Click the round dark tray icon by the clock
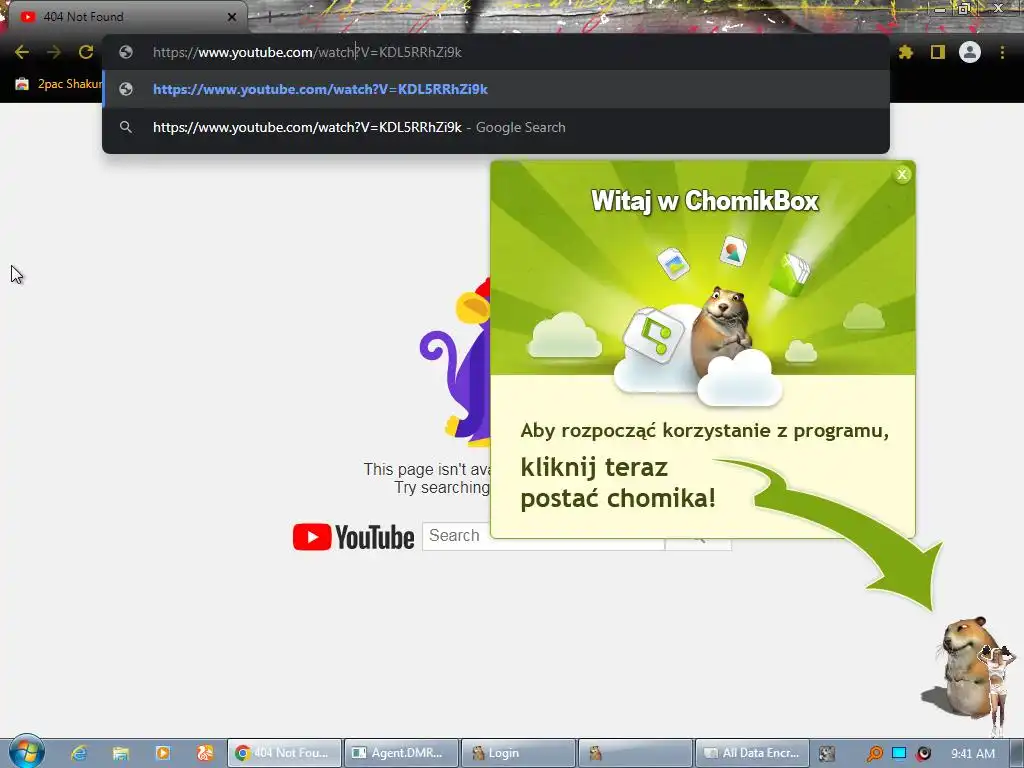Screen dimensions: 1024x768 [x=923, y=754]
